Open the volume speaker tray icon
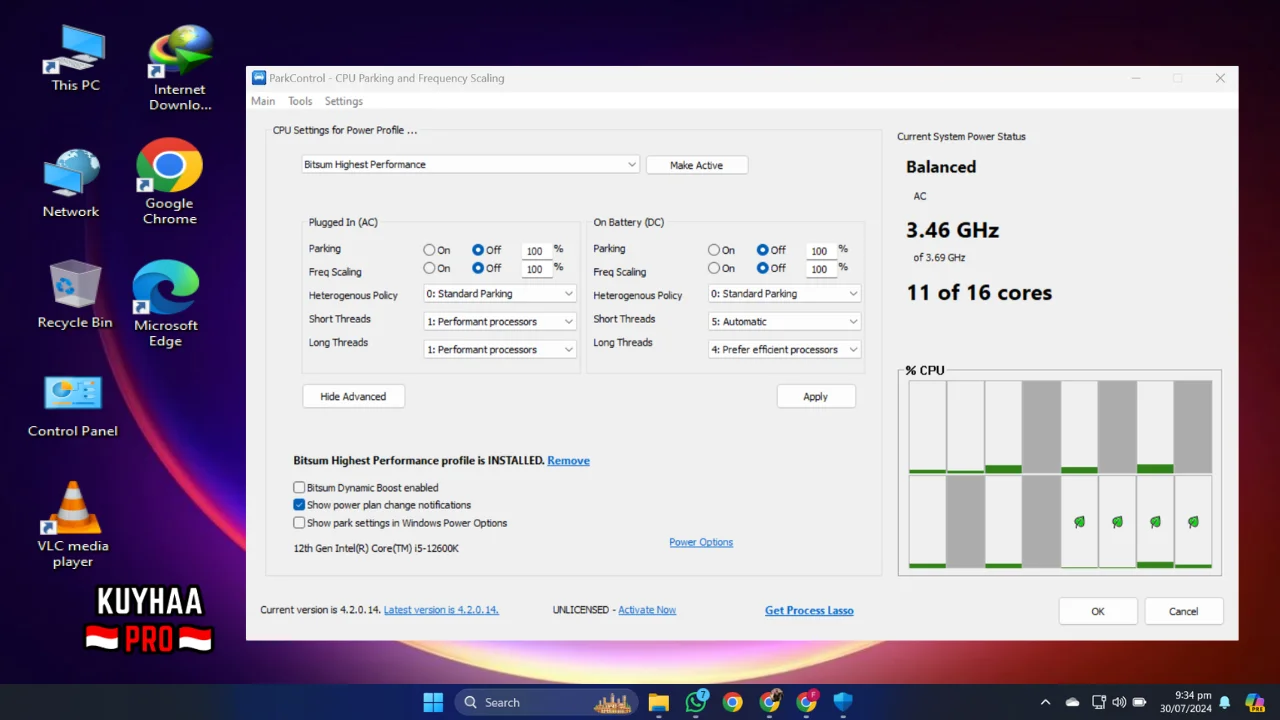 pyautogui.click(x=1118, y=702)
